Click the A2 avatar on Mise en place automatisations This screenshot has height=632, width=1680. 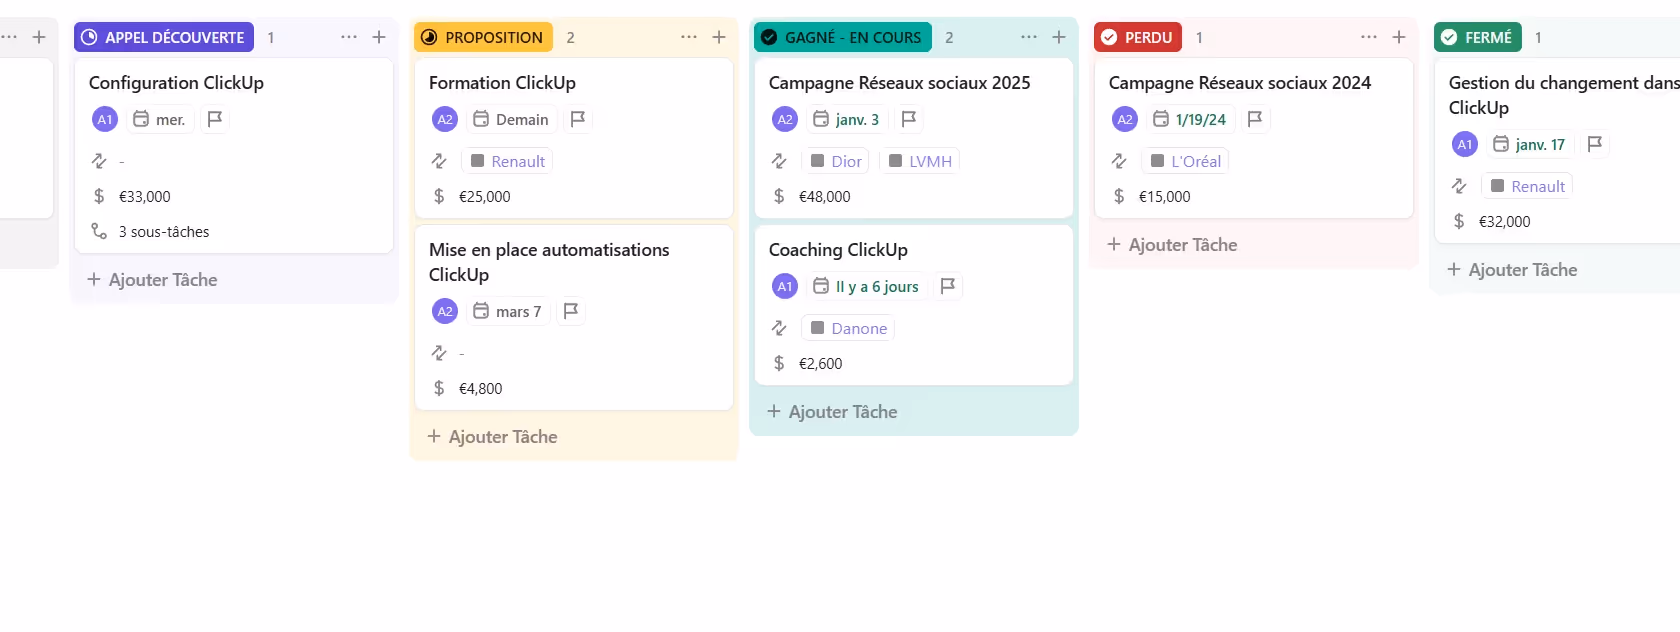coord(445,311)
